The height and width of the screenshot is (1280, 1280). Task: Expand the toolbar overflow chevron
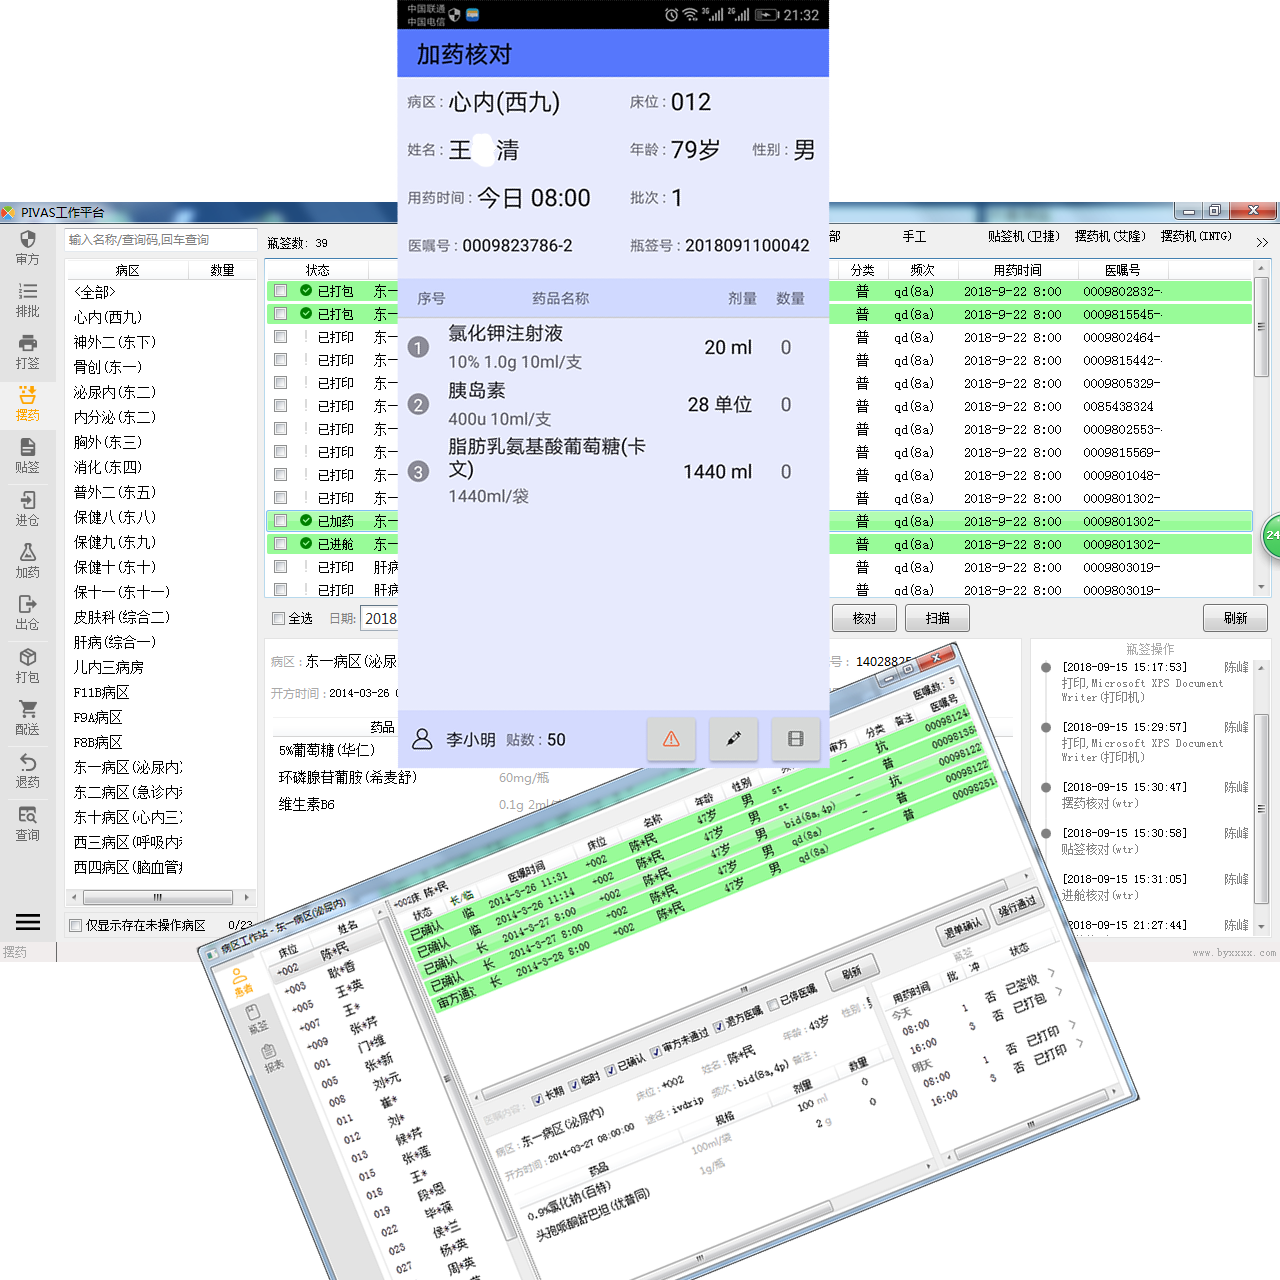pyautogui.click(x=1262, y=241)
